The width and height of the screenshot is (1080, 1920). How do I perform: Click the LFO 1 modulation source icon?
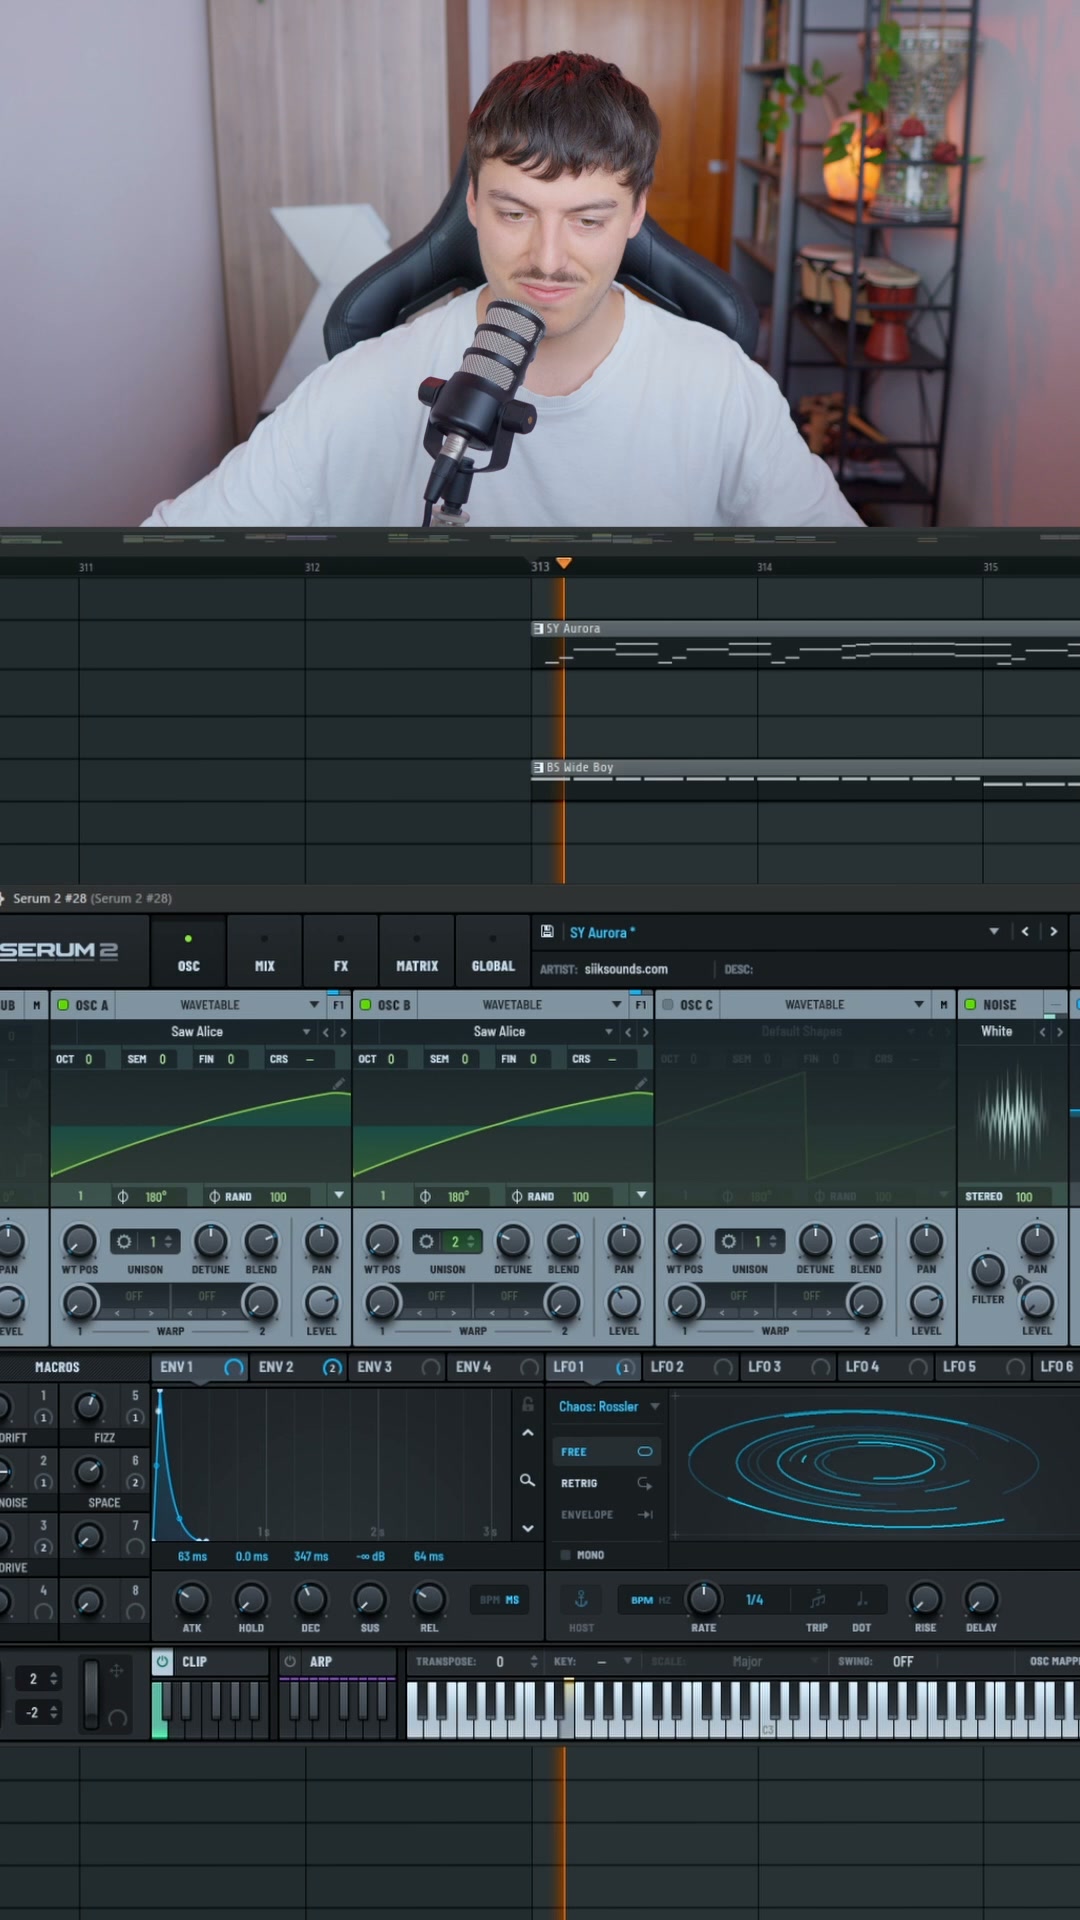click(x=624, y=1367)
